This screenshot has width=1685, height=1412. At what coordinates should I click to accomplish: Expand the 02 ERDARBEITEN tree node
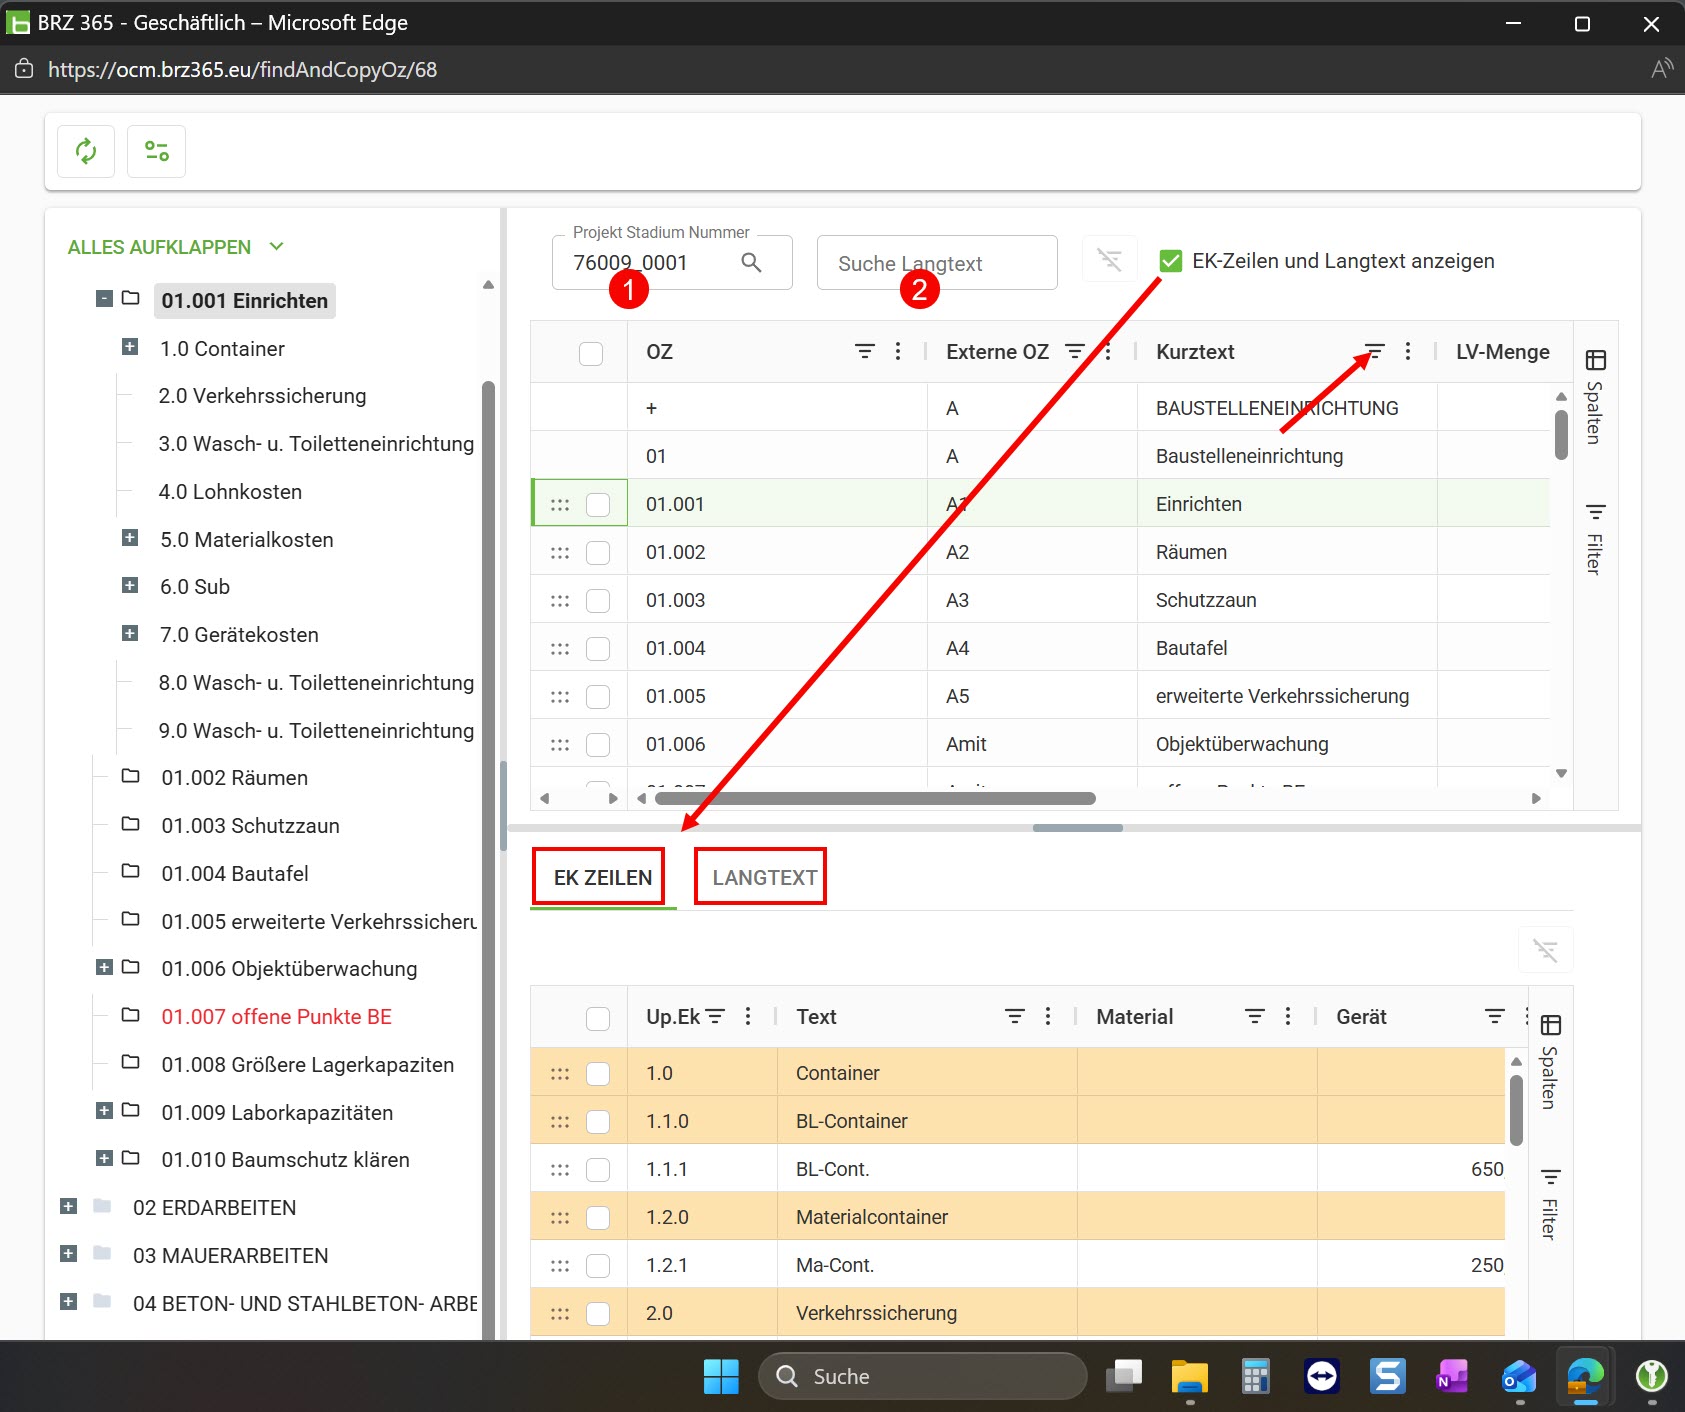pos(68,1206)
